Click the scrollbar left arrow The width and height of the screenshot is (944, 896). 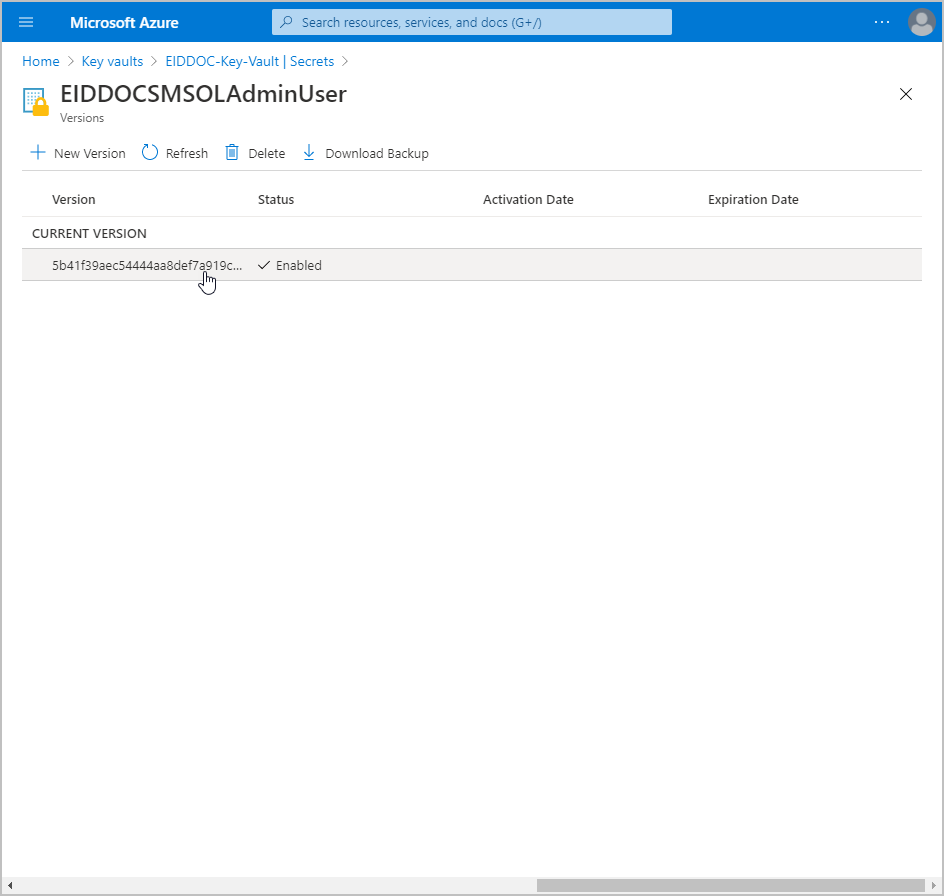(10, 885)
